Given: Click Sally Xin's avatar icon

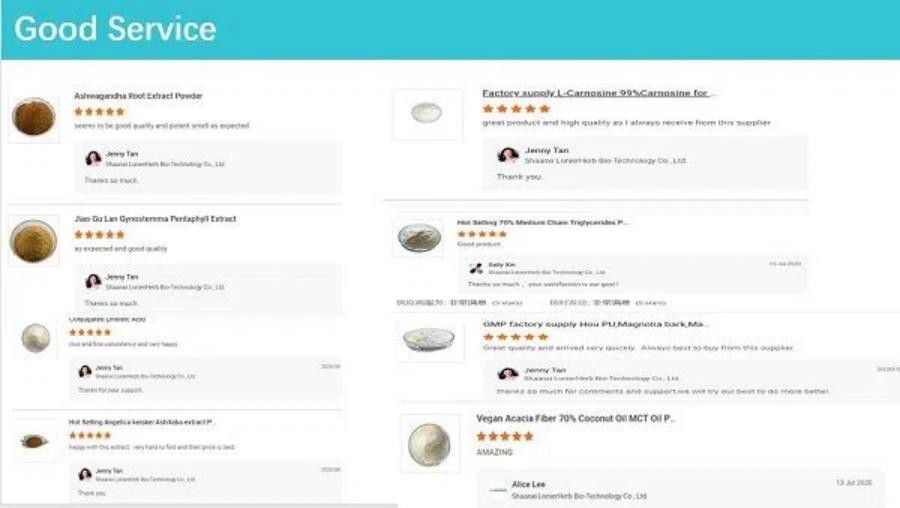Looking at the screenshot, I should (476, 268).
